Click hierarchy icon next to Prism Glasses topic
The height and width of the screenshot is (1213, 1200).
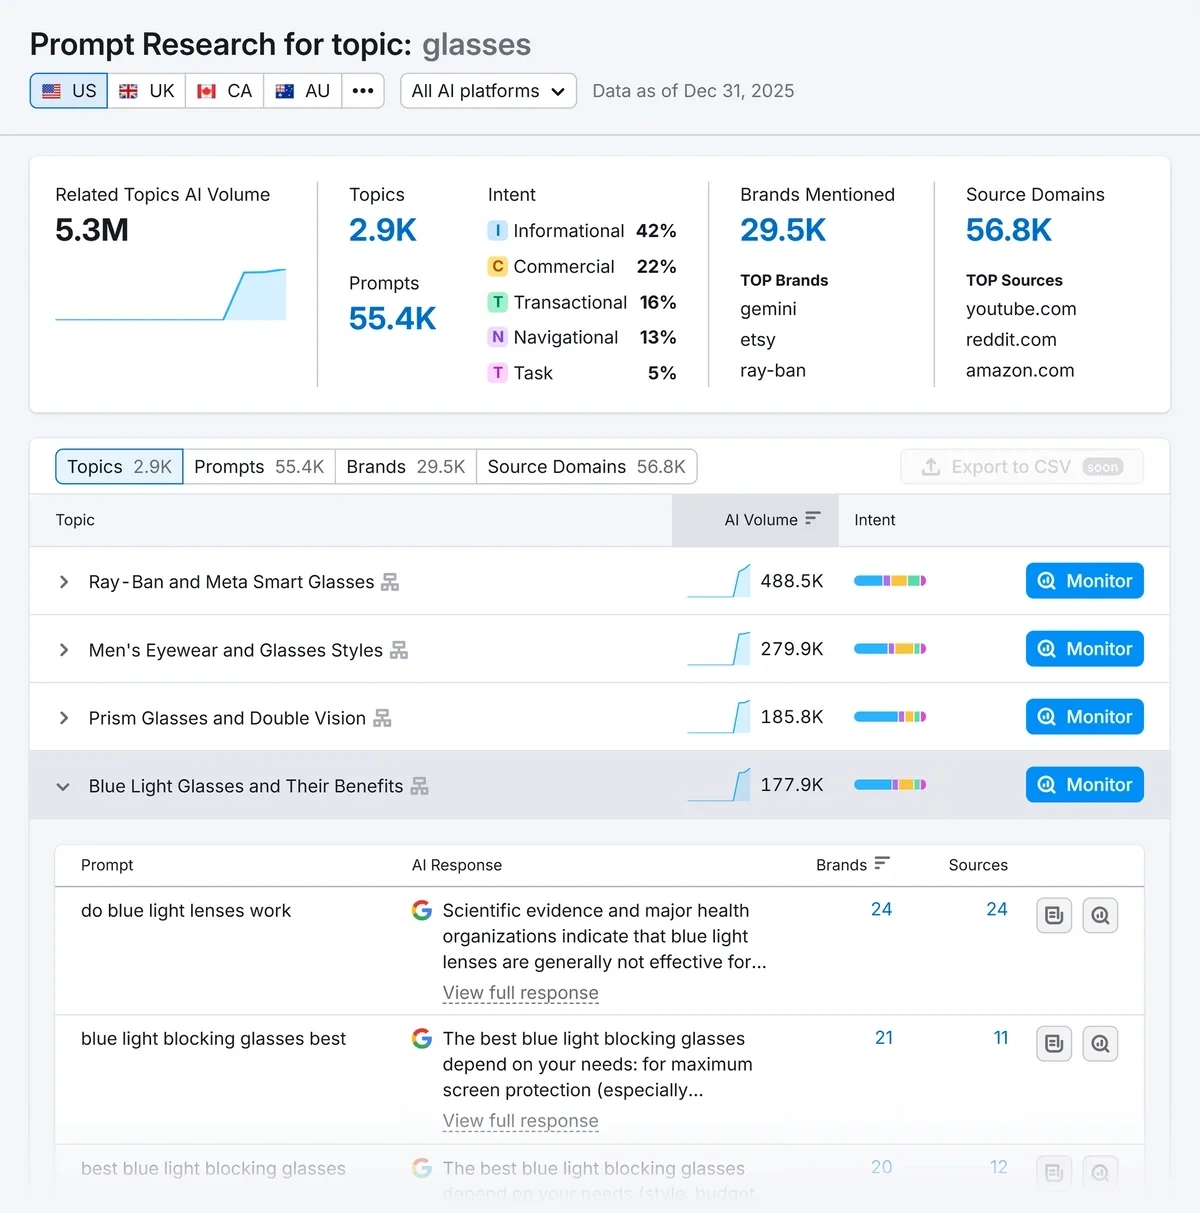tap(382, 718)
